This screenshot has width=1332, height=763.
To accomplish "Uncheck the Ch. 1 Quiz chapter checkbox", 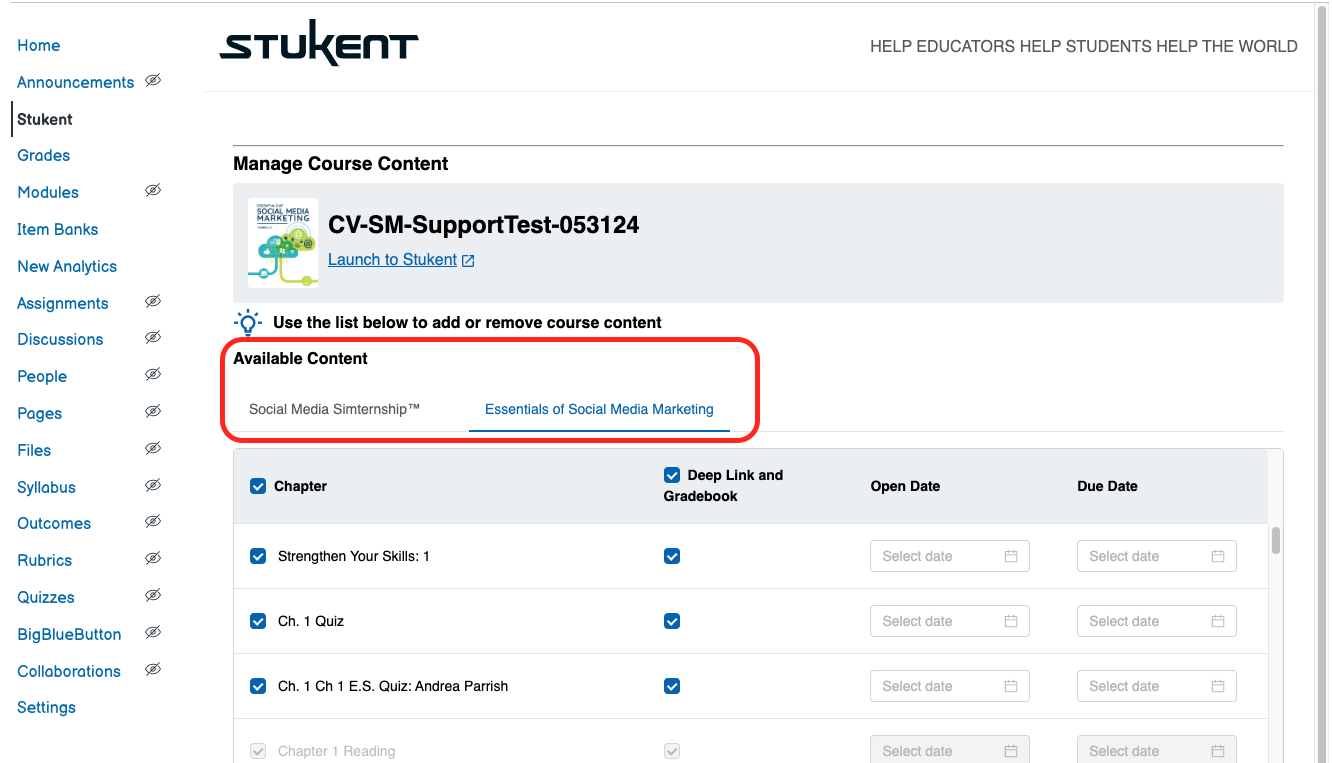I will tap(258, 621).
